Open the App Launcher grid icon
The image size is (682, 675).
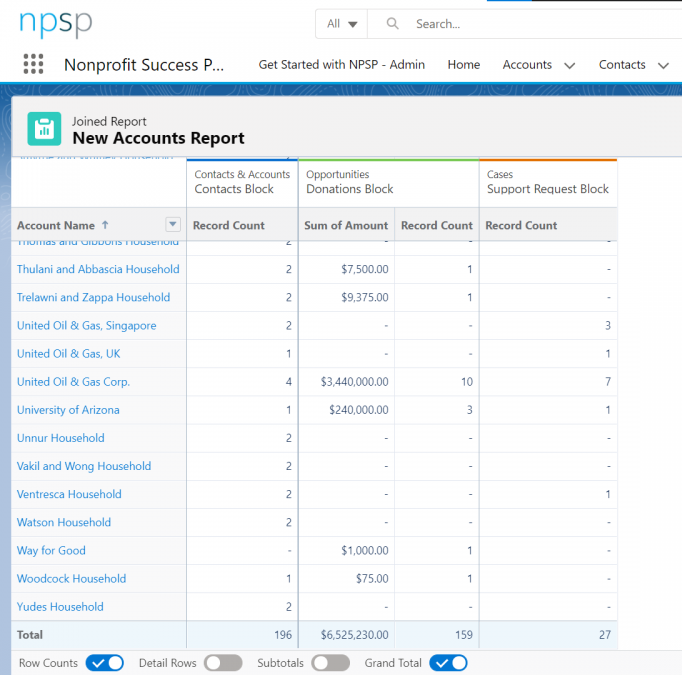click(x=33, y=64)
